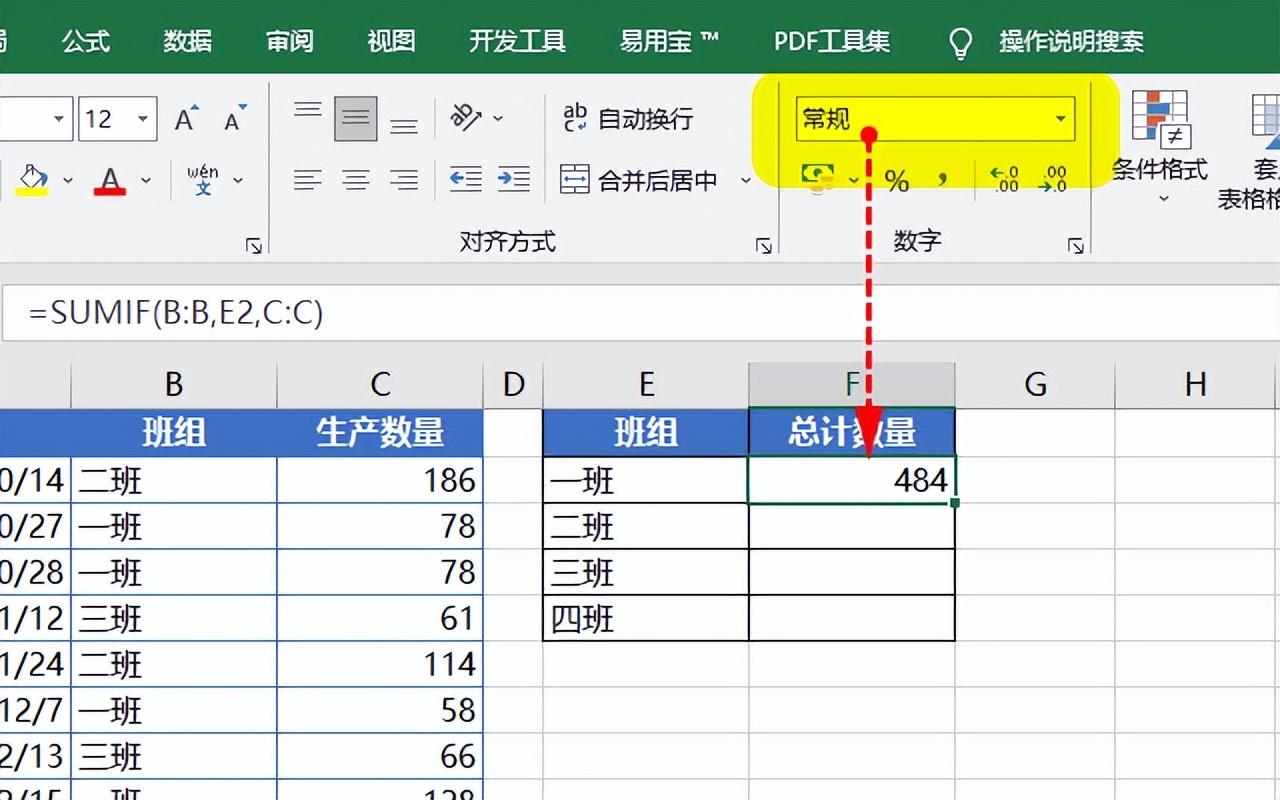This screenshot has height=800, width=1280.
Task: Toggle right text alignment
Action: pos(404,180)
